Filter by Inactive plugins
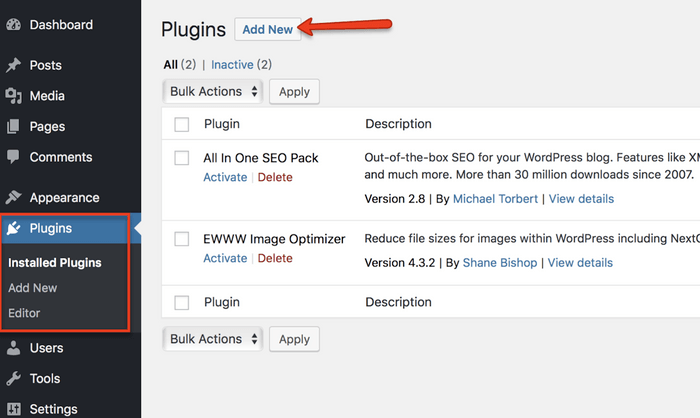 point(232,65)
